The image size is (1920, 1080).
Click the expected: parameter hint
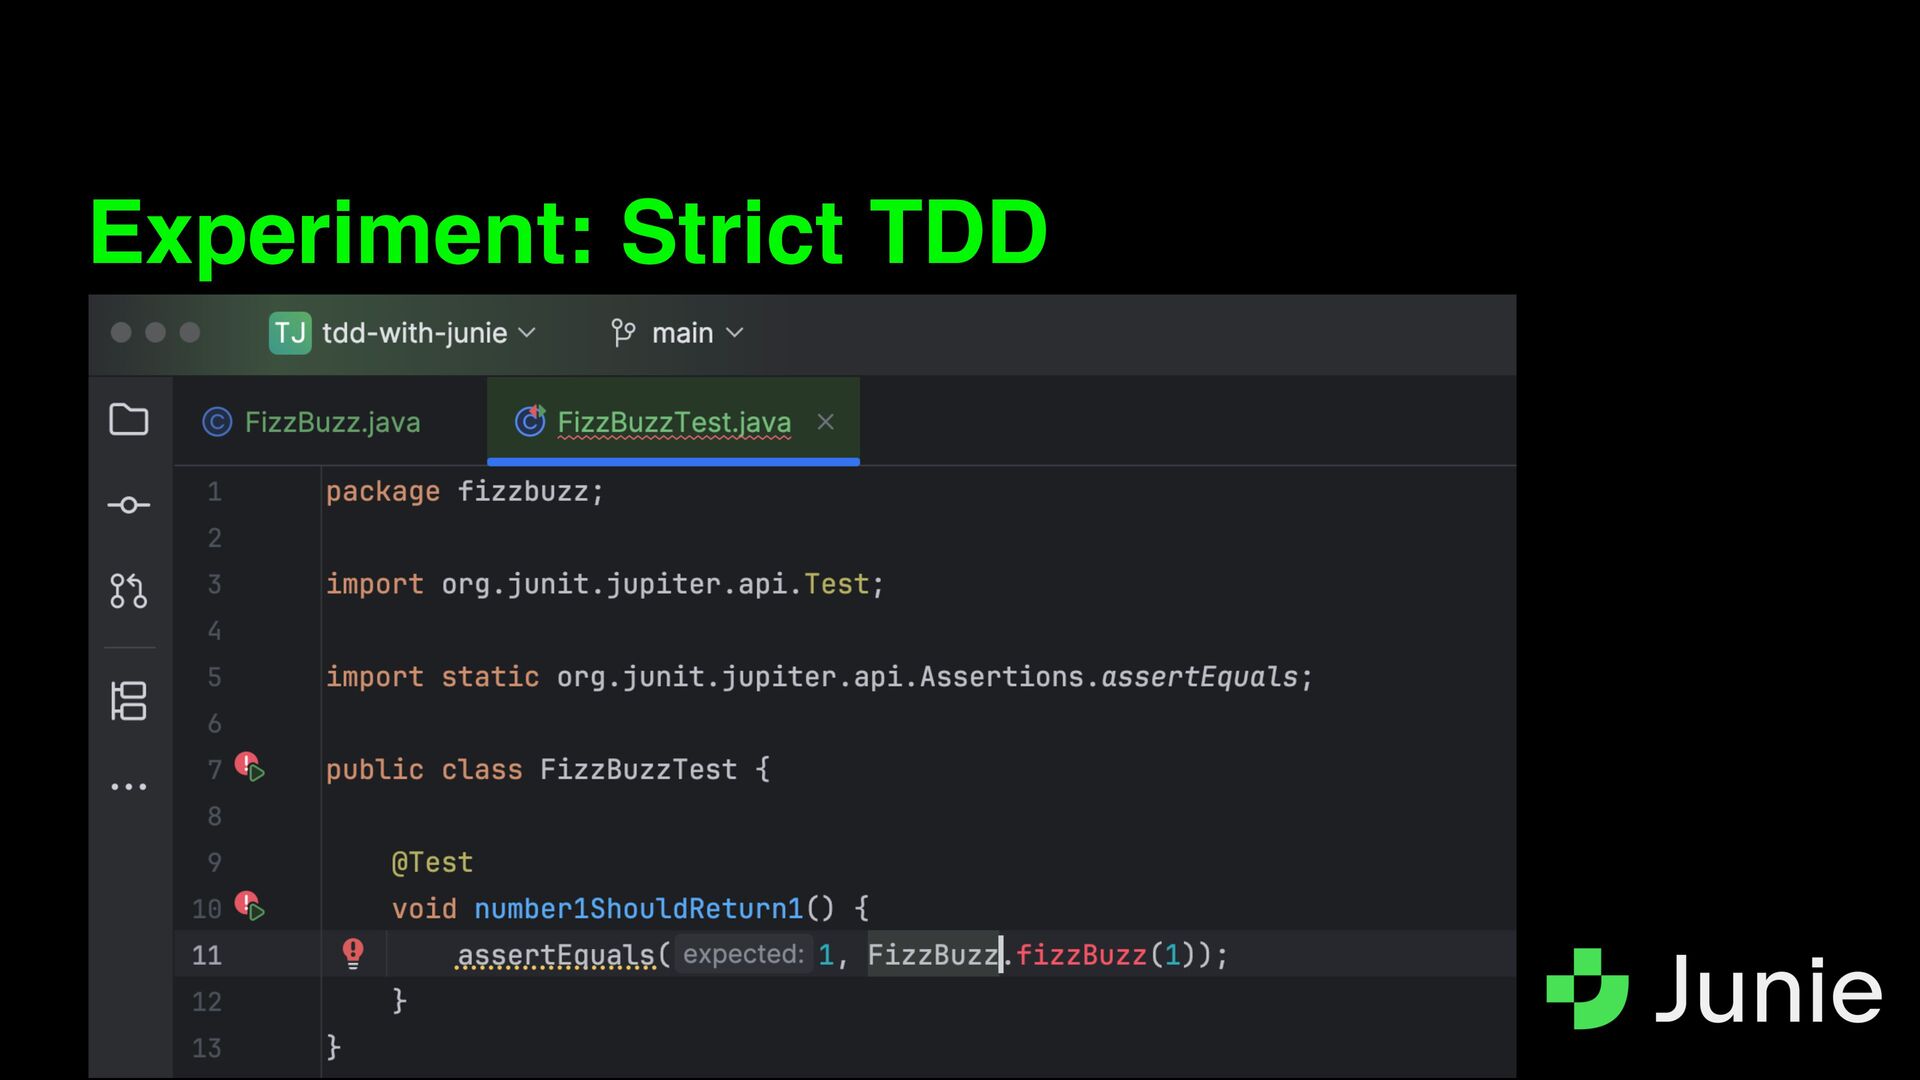(x=743, y=955)
